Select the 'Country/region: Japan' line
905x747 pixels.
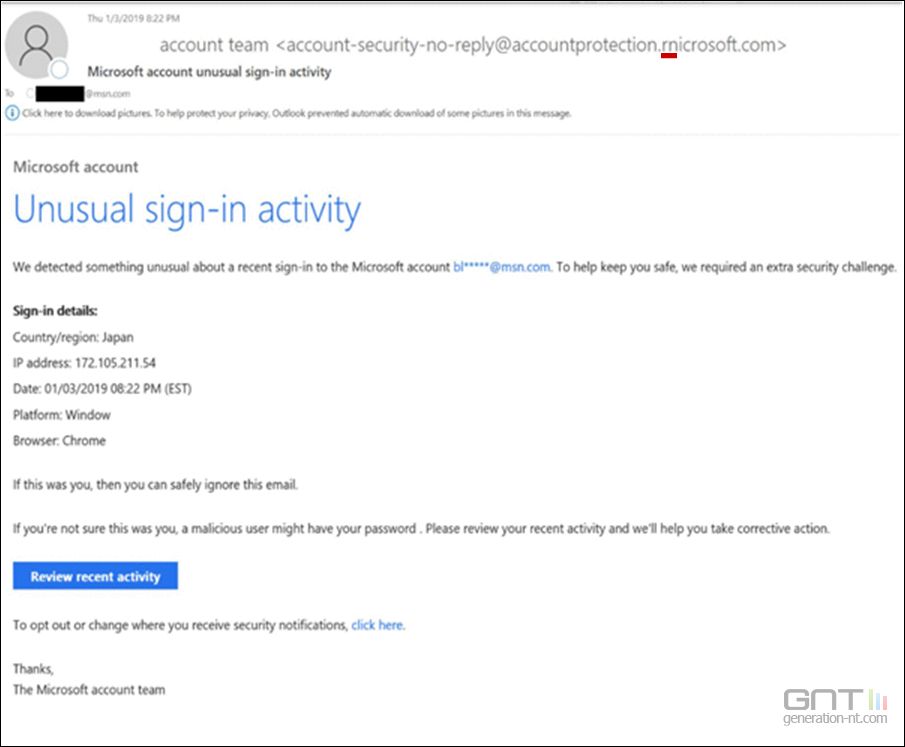tap(73, 337)
